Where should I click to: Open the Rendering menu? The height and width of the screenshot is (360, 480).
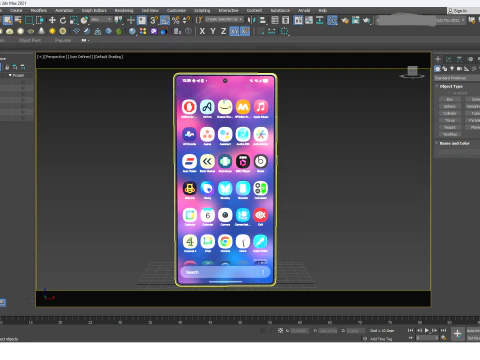[x=124, y=10]
